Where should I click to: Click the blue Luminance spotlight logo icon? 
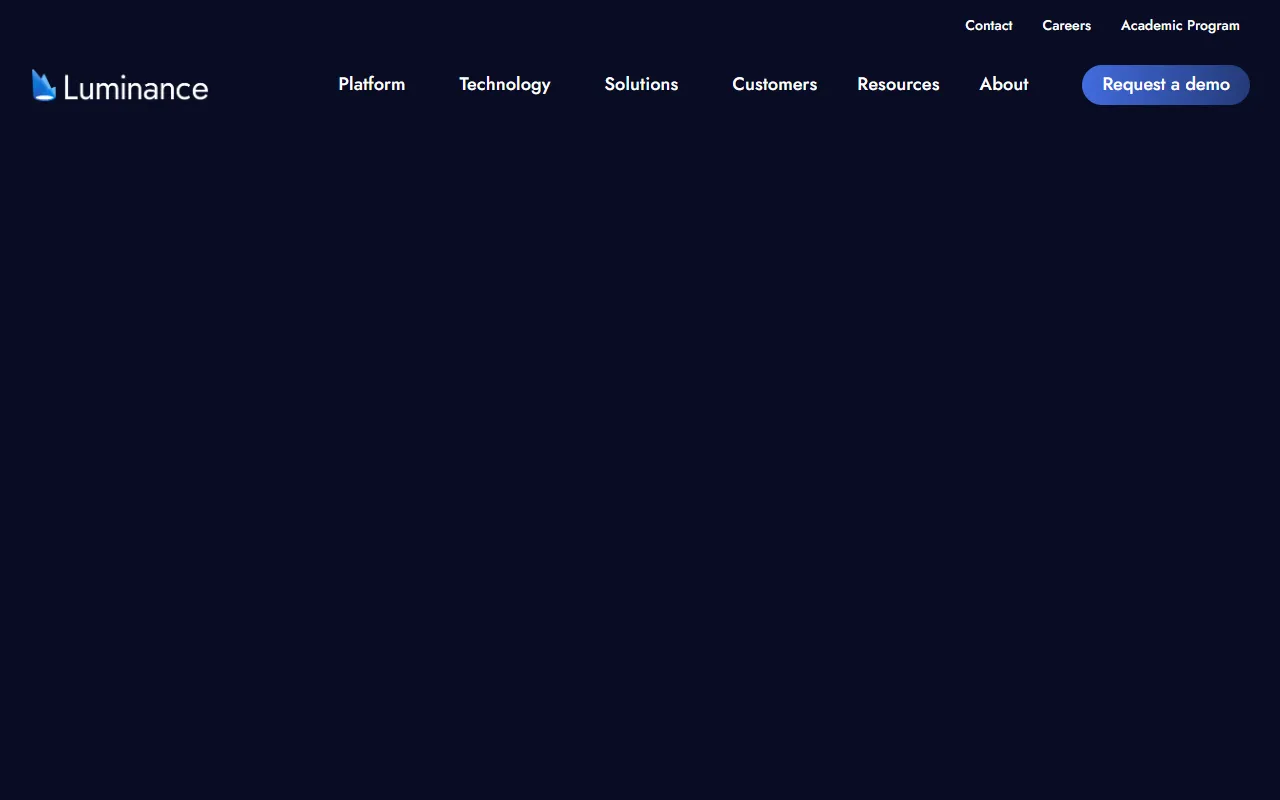pyautogui.click(x=43, y=86)
